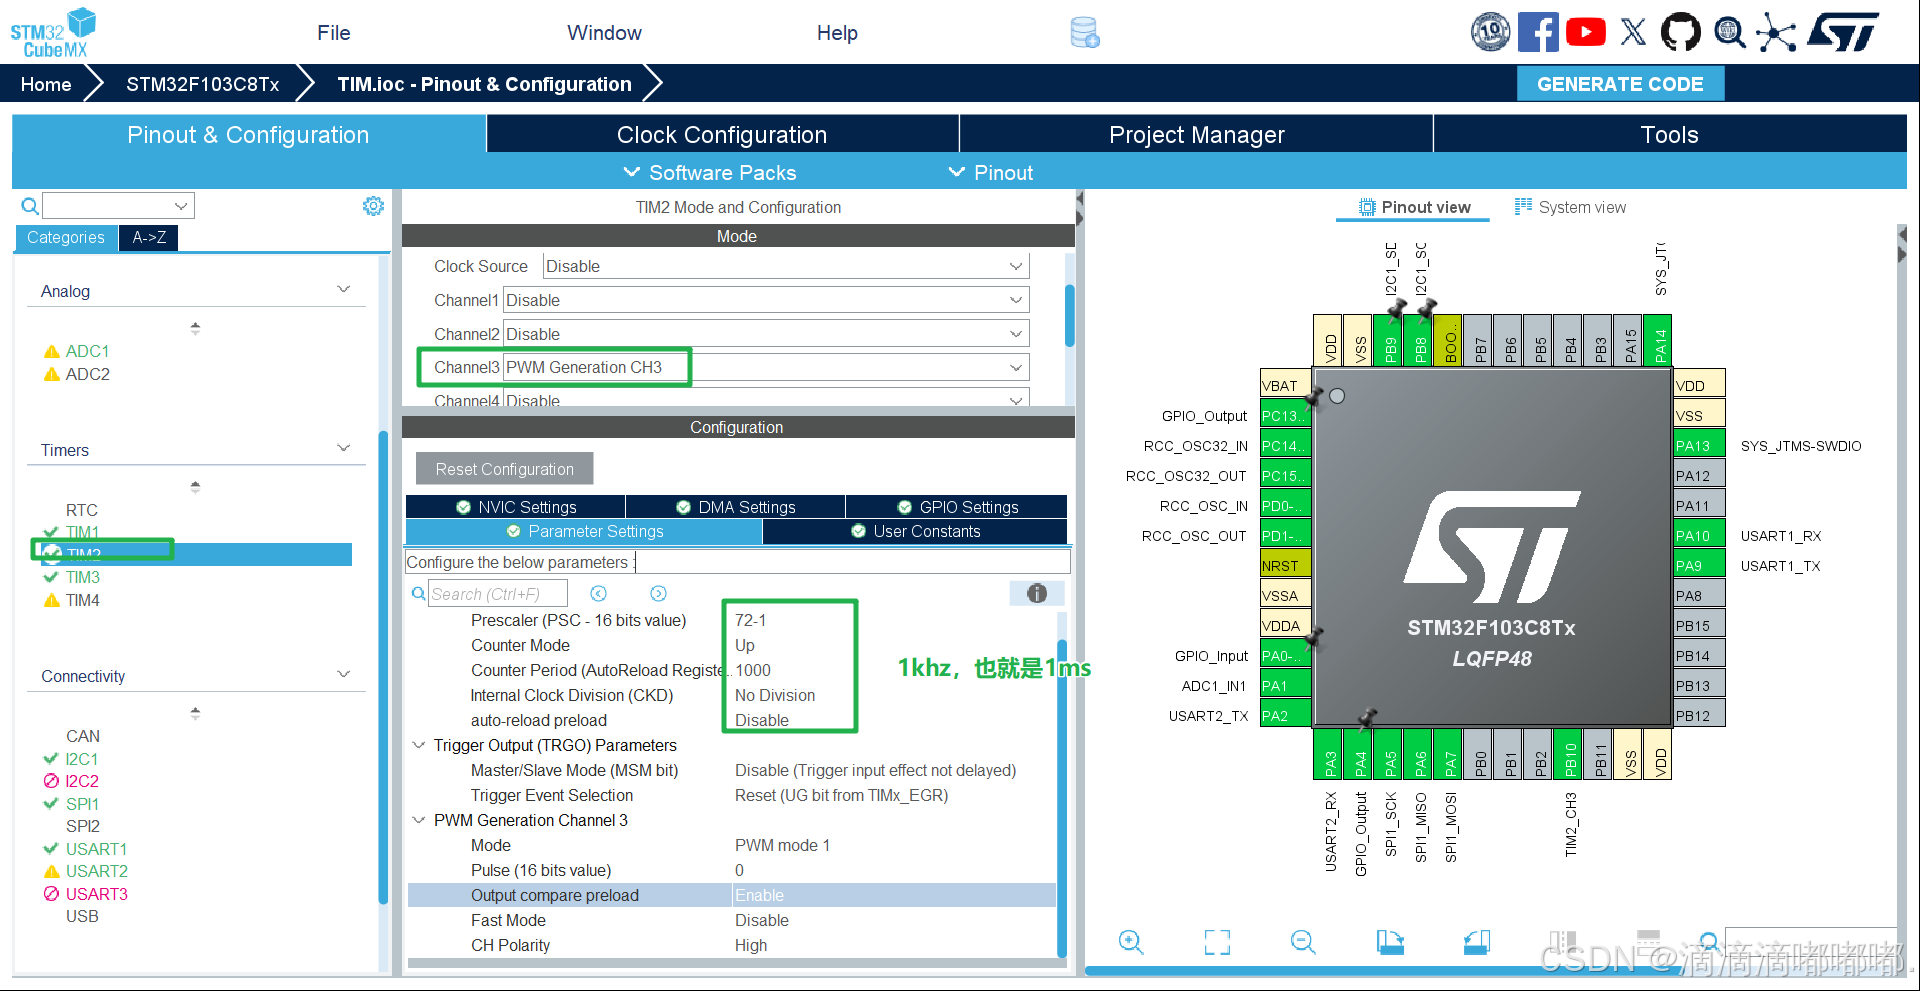Fit the chip to the view

tap(1217, 942)
